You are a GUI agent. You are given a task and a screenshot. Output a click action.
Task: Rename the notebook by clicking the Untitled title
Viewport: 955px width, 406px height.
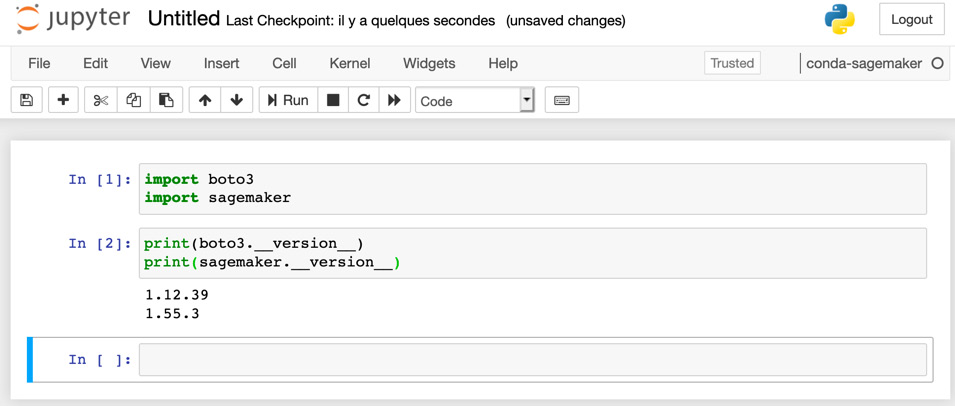coord(183,19)
